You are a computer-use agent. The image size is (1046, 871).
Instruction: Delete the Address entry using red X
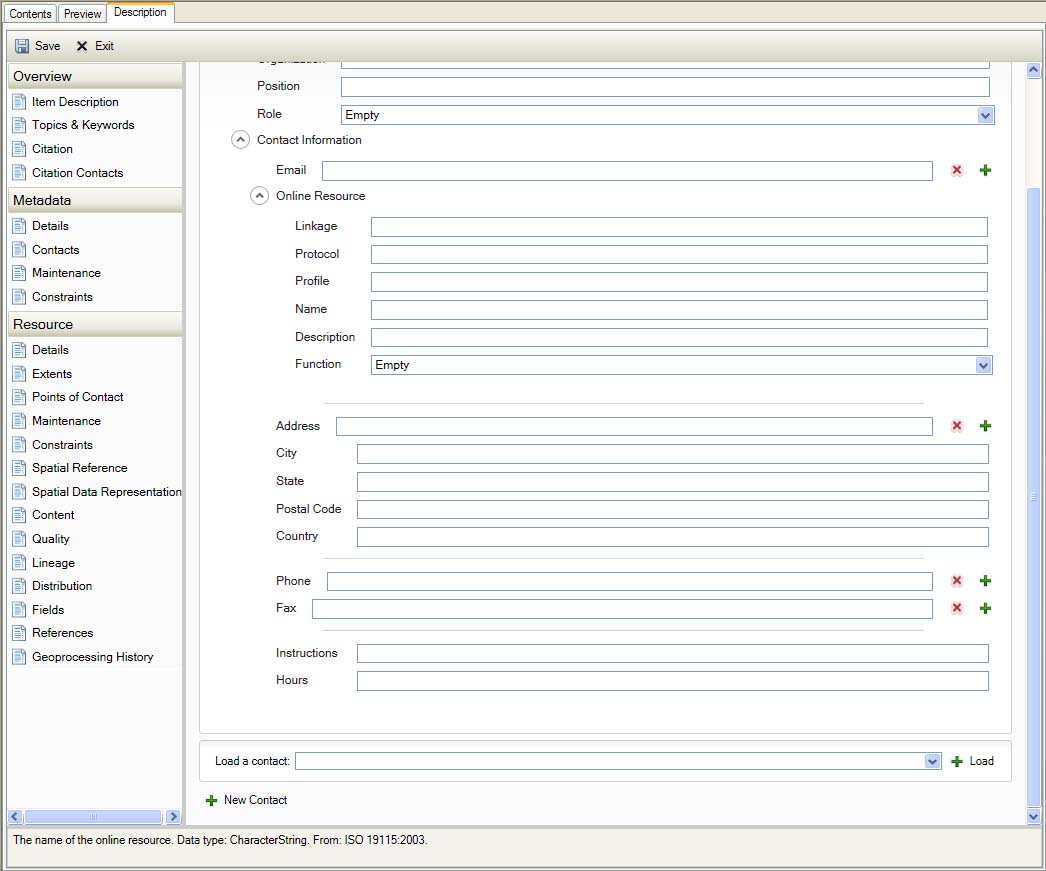956,426
